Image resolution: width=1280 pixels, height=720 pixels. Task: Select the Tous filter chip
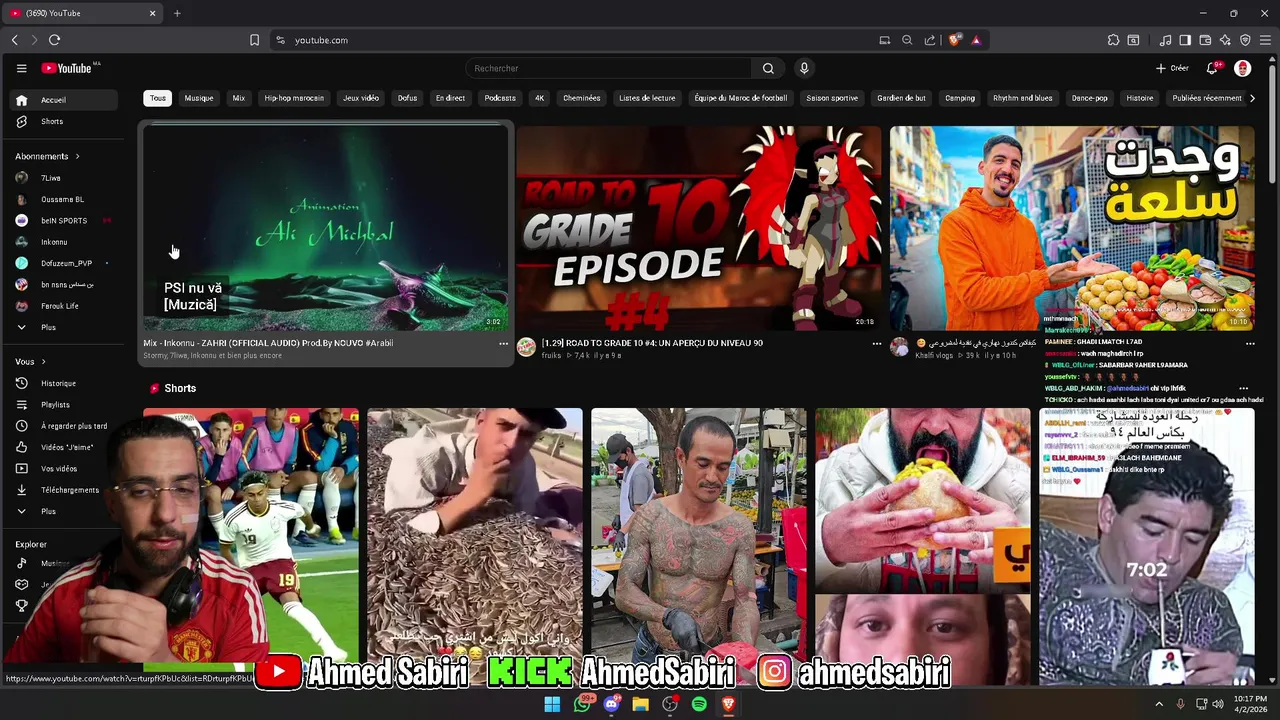tap(157, 98)
